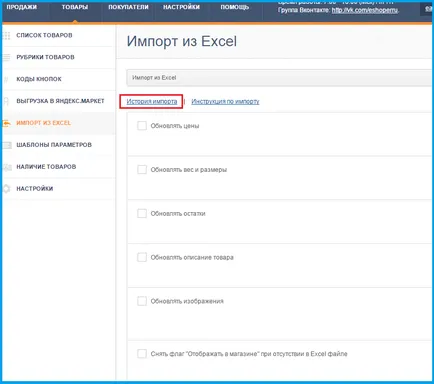Open the Продажи top menu
Viewport: 434px width, 384px height.
click(x=22, y=7)
